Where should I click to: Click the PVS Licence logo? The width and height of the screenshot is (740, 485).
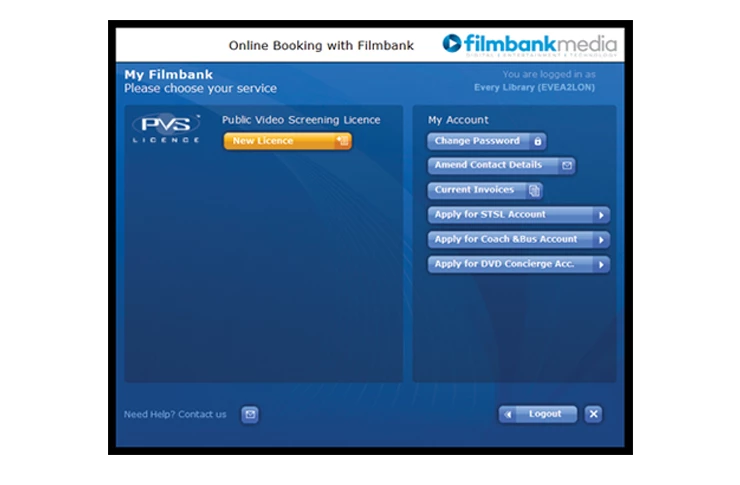click(166, 128)
